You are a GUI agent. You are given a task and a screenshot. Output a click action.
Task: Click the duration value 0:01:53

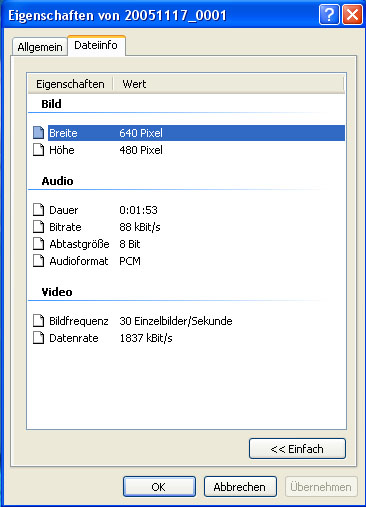138,210
